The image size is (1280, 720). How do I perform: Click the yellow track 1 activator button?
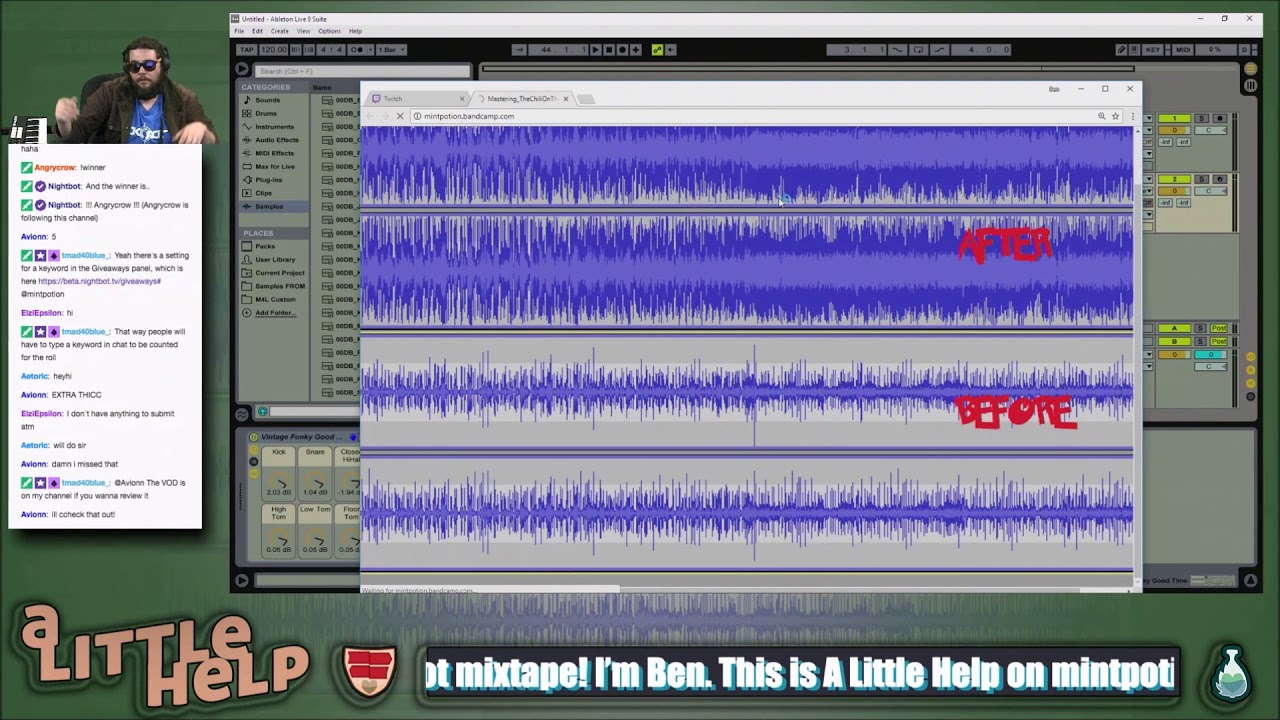pyautogui.click(x=1174, y=118)
